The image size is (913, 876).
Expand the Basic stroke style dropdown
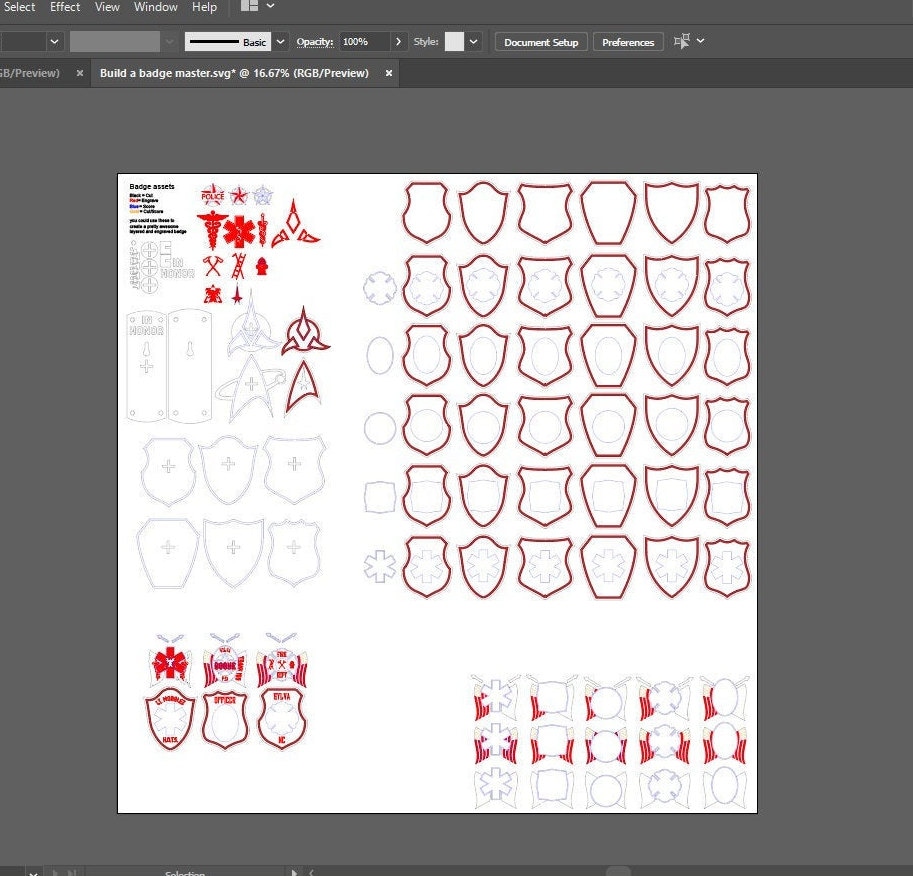pyautogui.click(x=279, y=41)
